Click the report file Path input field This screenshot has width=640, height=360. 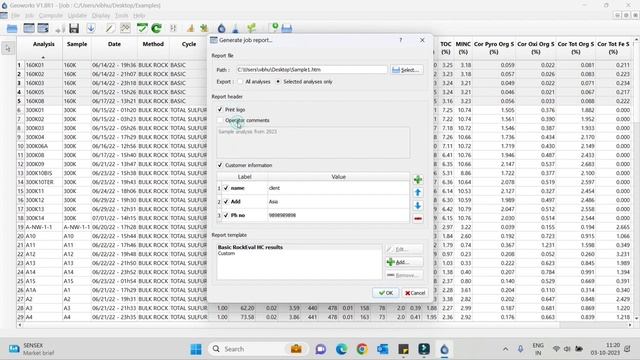pos(311,70)
